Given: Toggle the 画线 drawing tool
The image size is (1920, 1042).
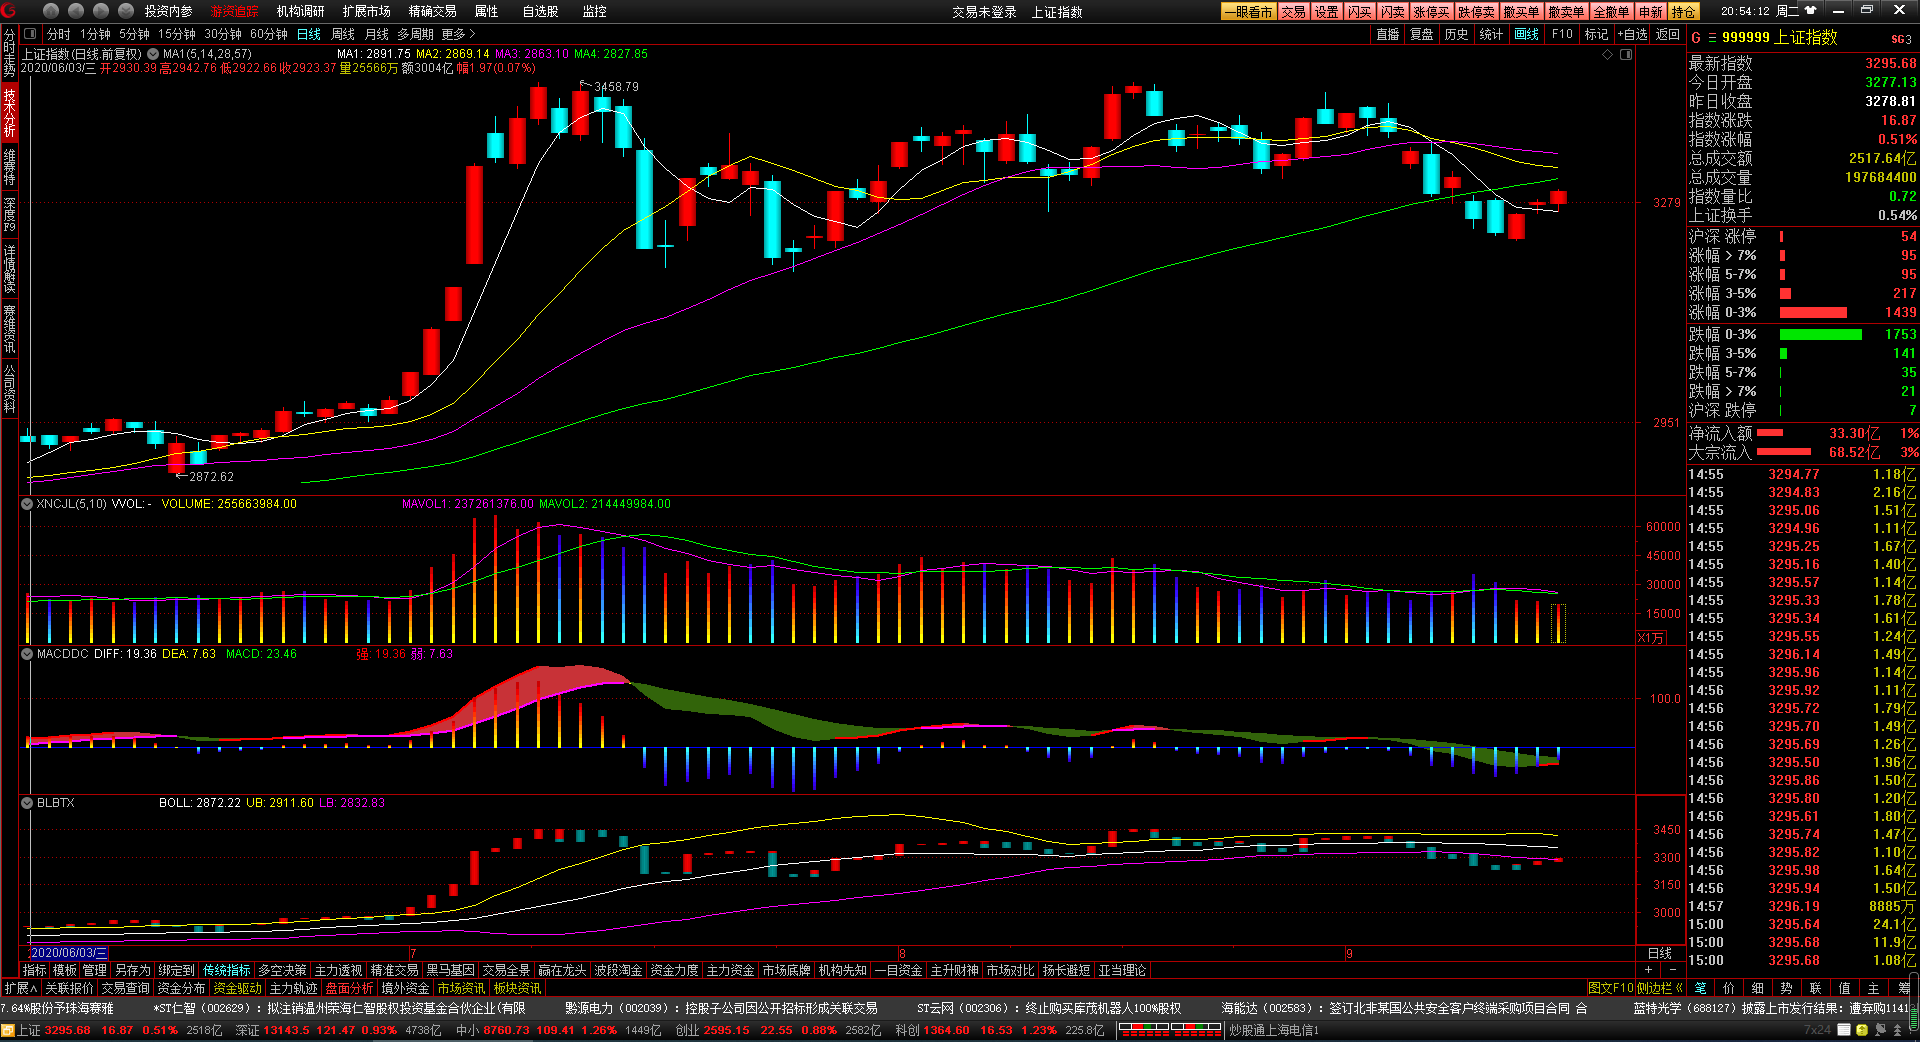Looking at the screenshot, I should tap(1527, 34).
